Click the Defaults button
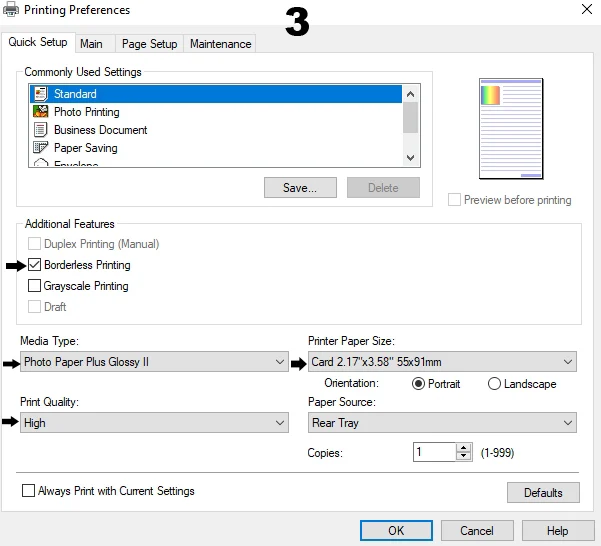Screen dimensions: 601x546 point(543,492)
